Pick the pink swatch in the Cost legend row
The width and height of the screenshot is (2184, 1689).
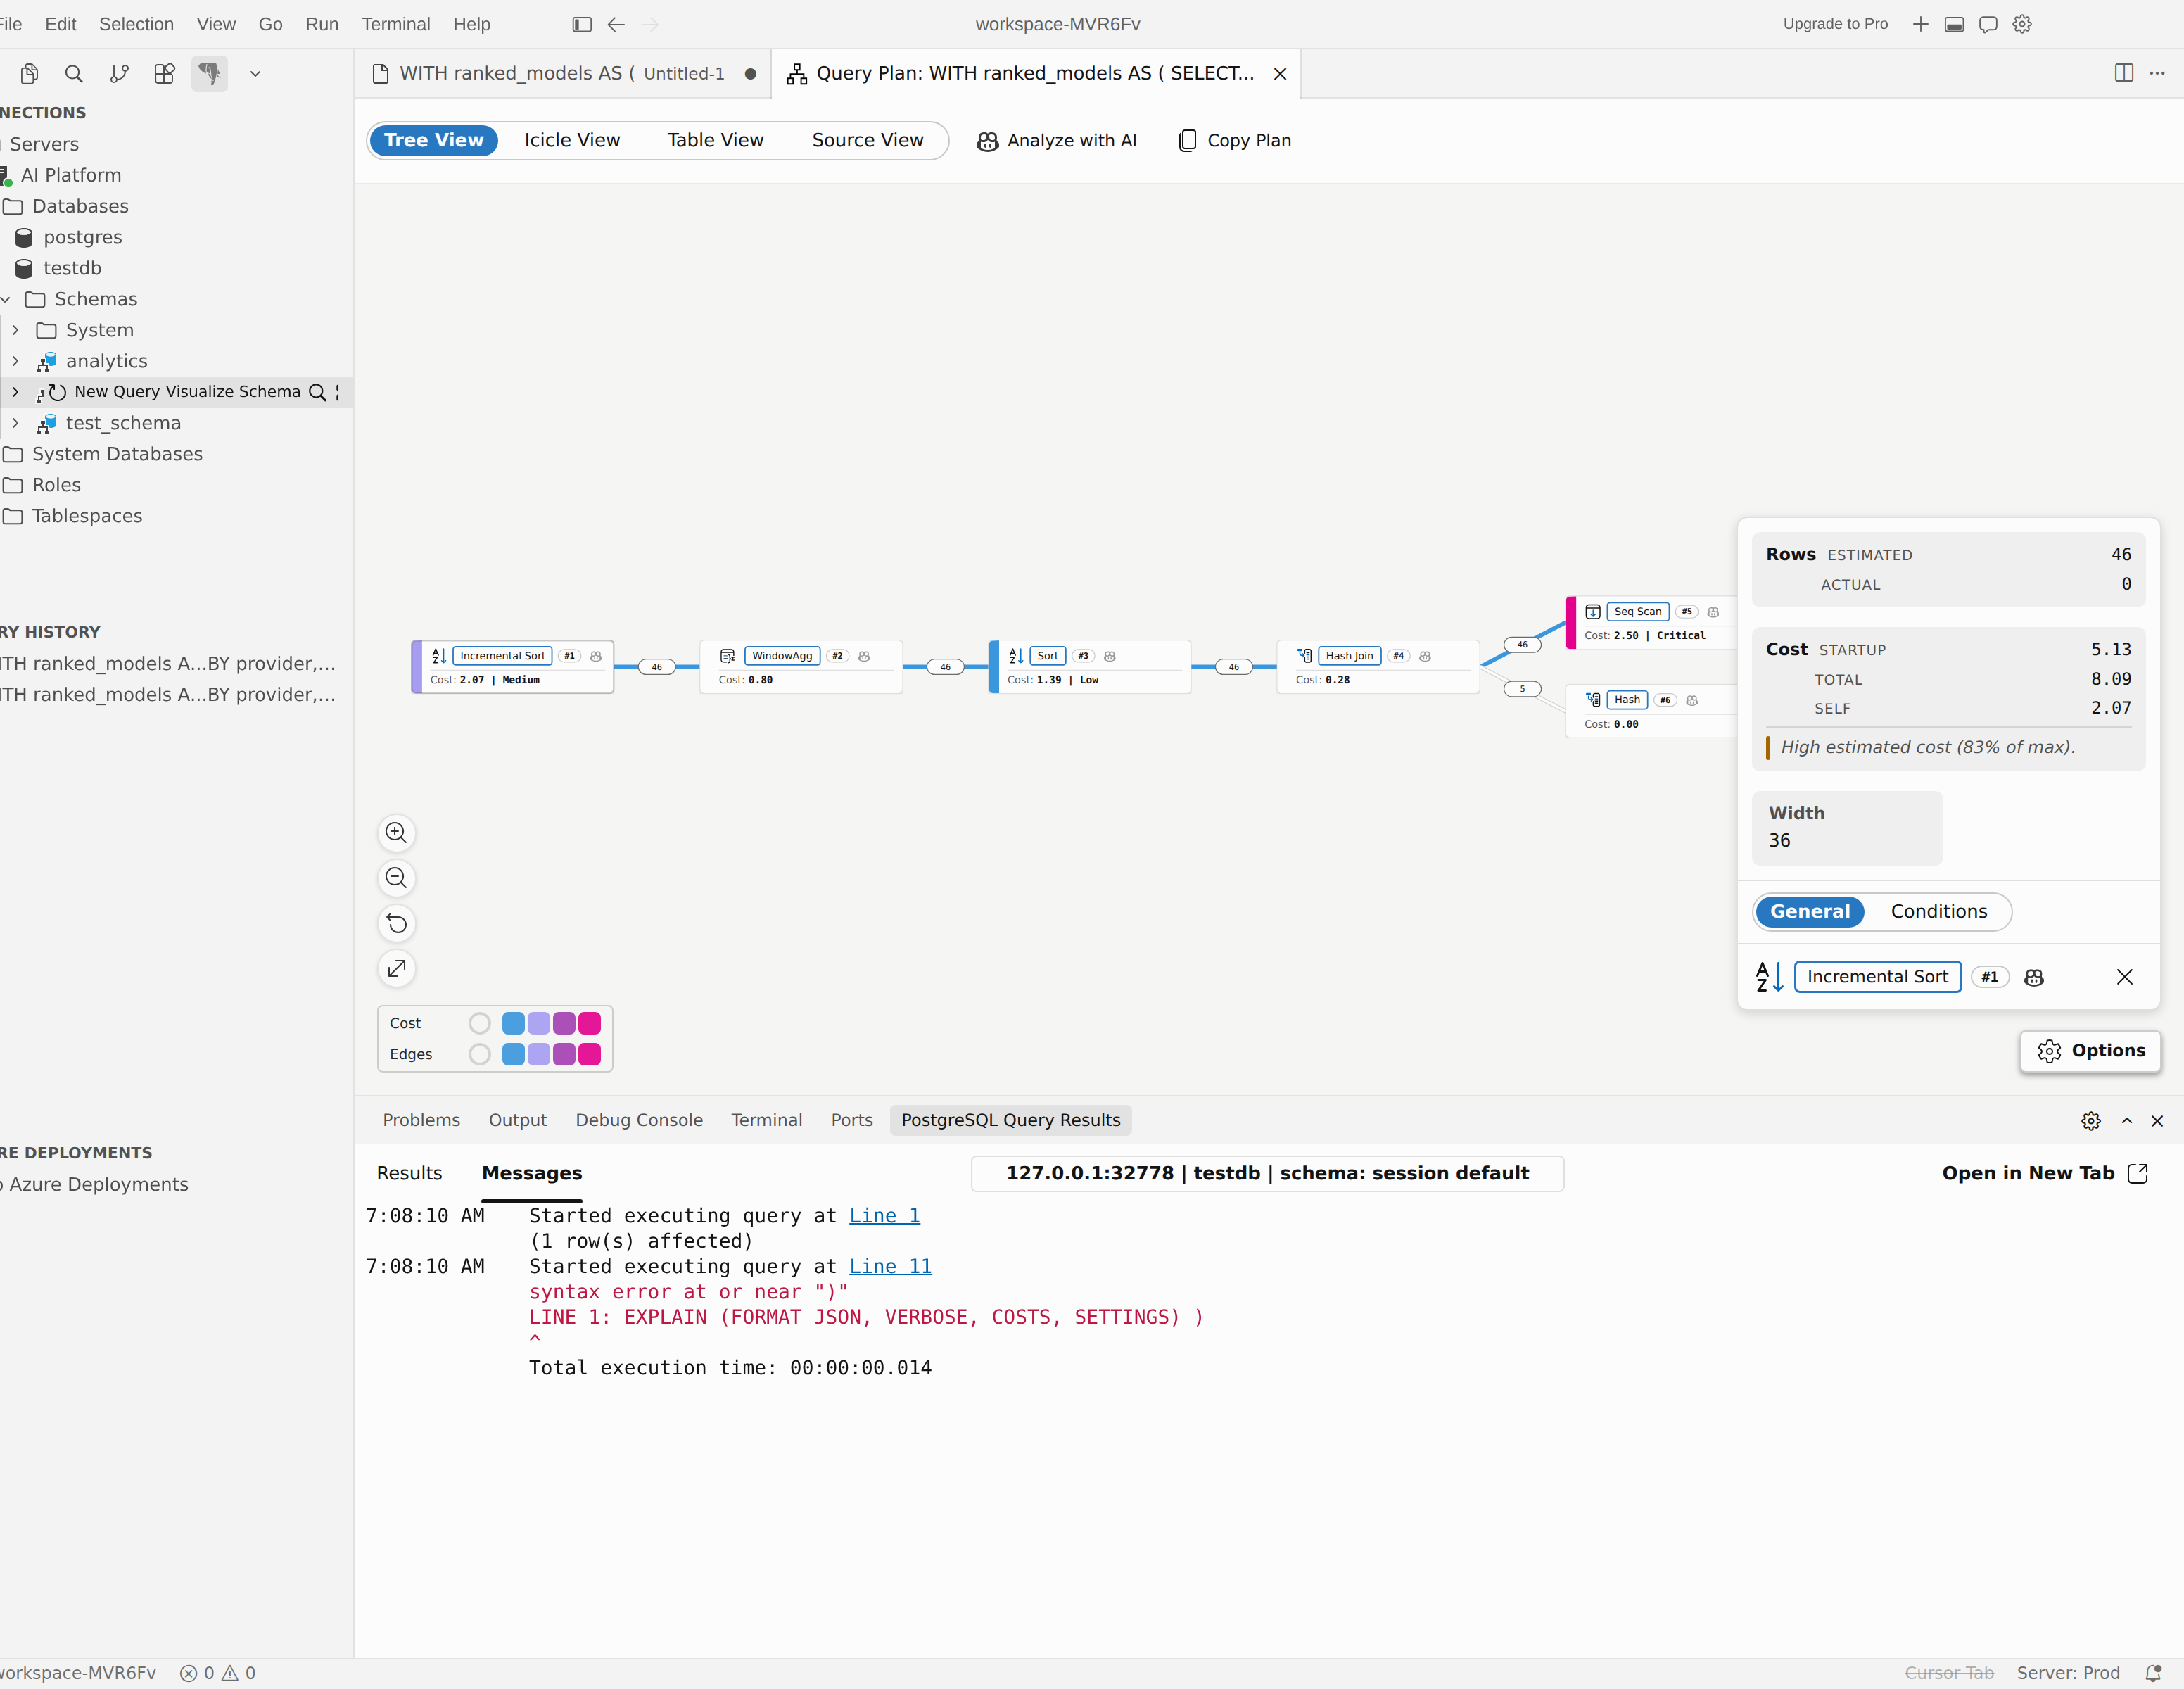click(x=590, y=1023)
